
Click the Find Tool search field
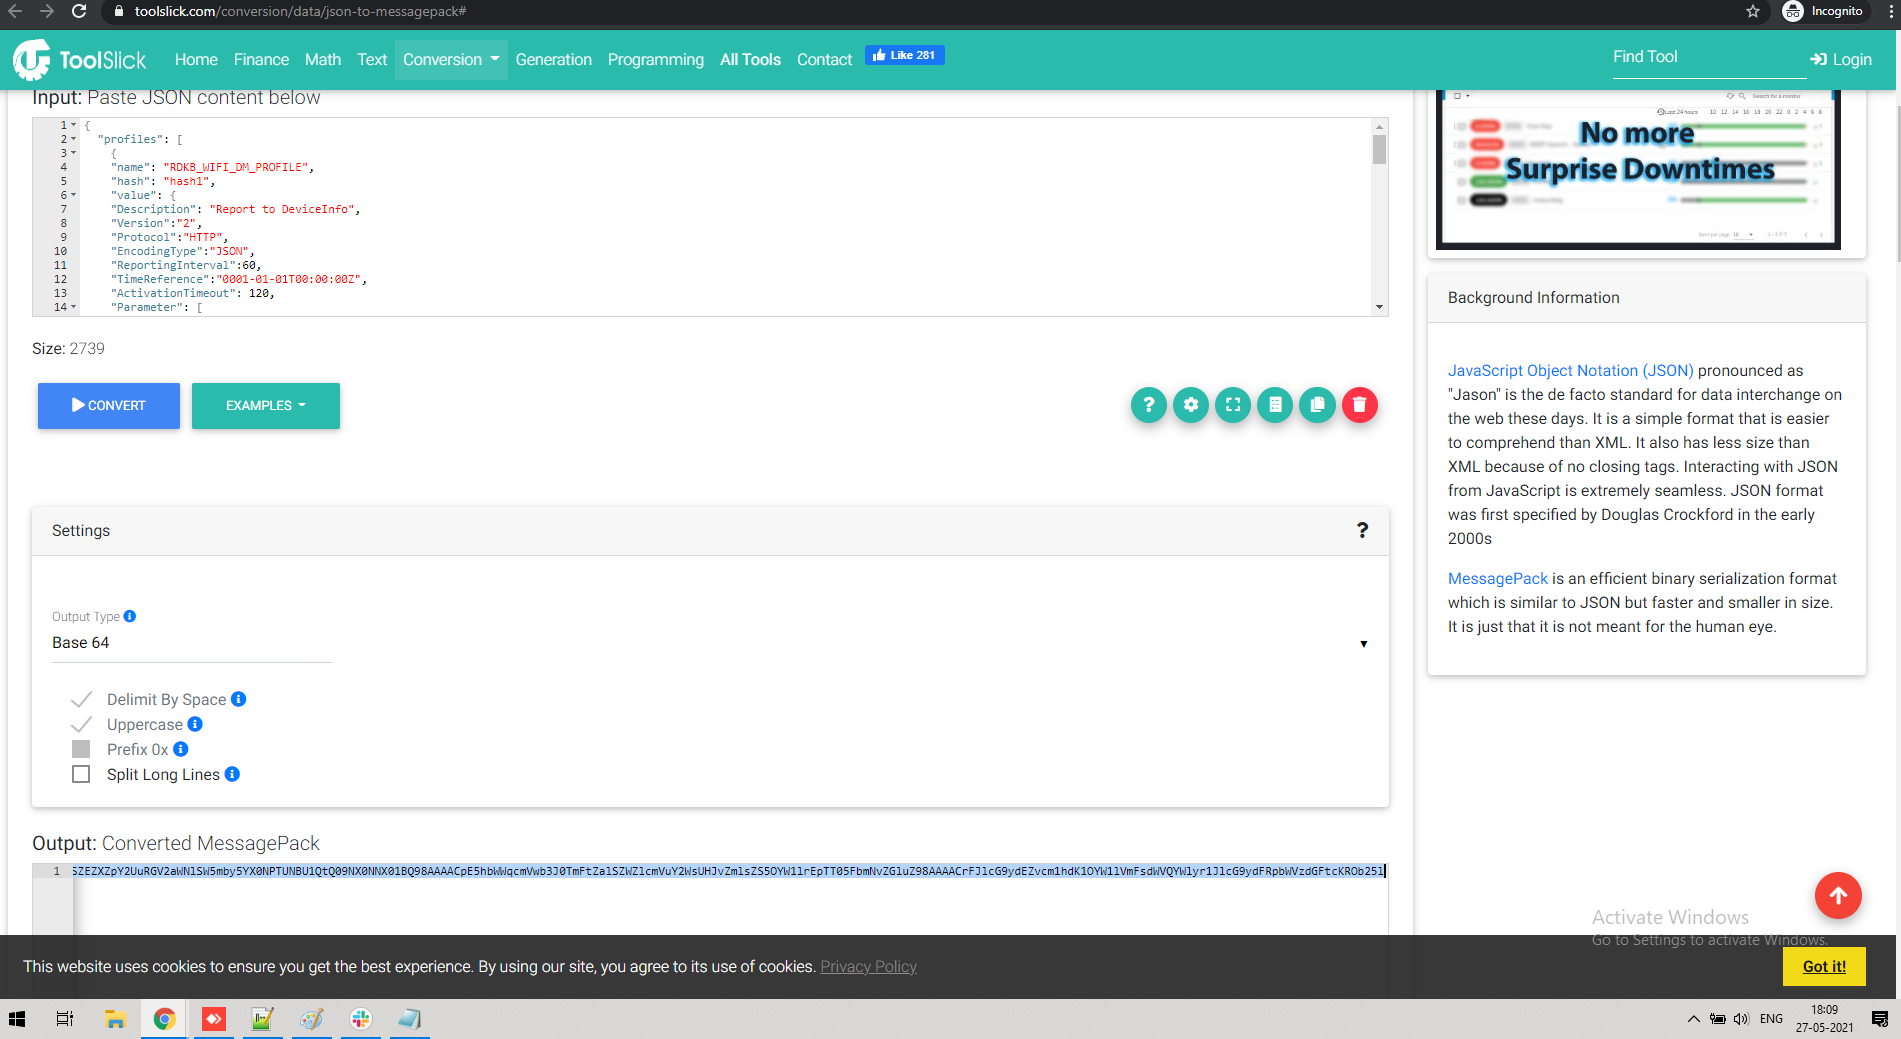1709,57
